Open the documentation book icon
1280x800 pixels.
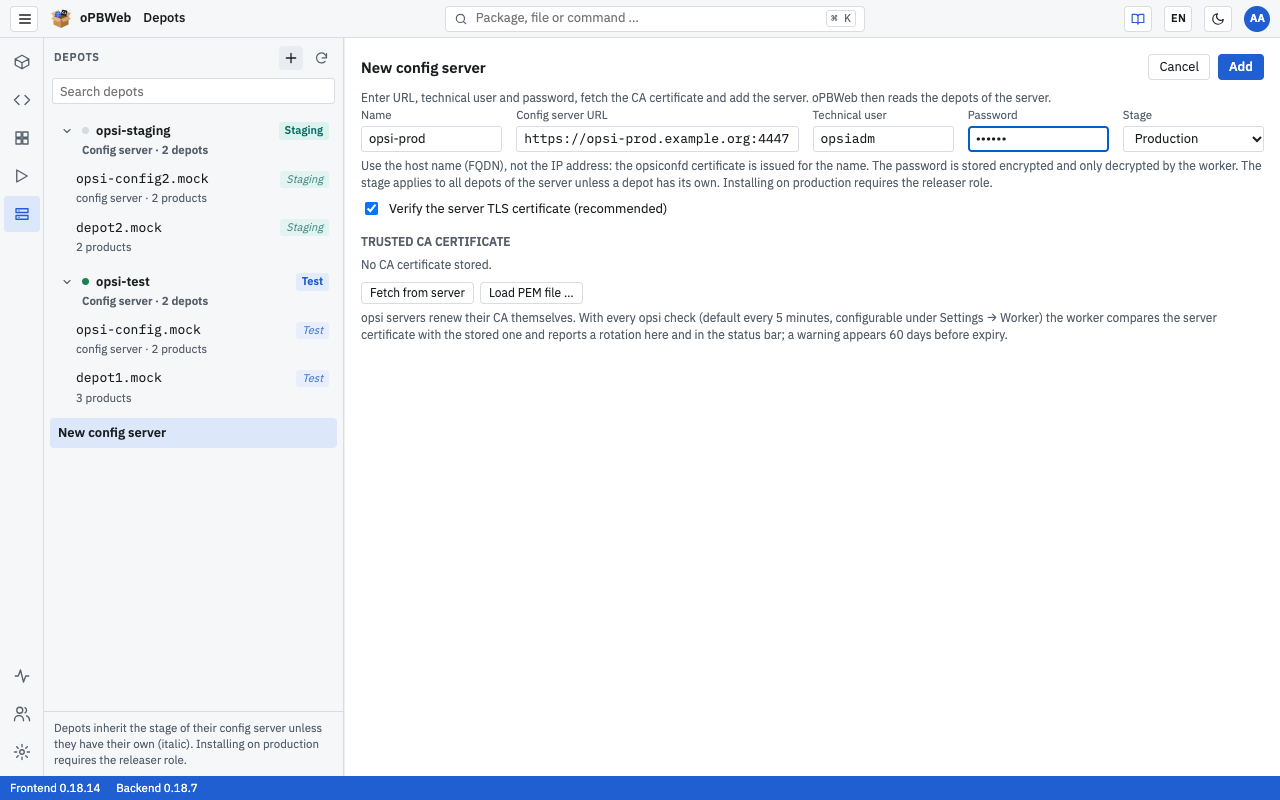(1138, 18)
